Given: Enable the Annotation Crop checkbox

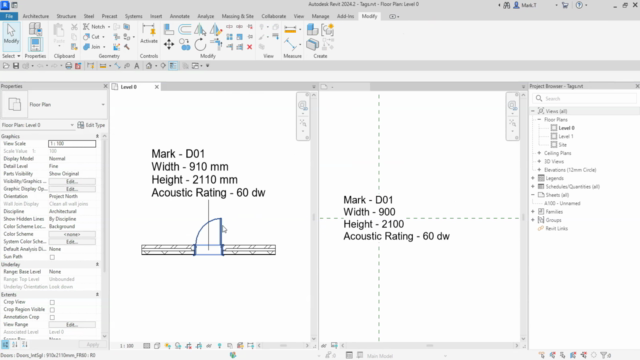Looking at the screenshot, I should click(52, 317).
